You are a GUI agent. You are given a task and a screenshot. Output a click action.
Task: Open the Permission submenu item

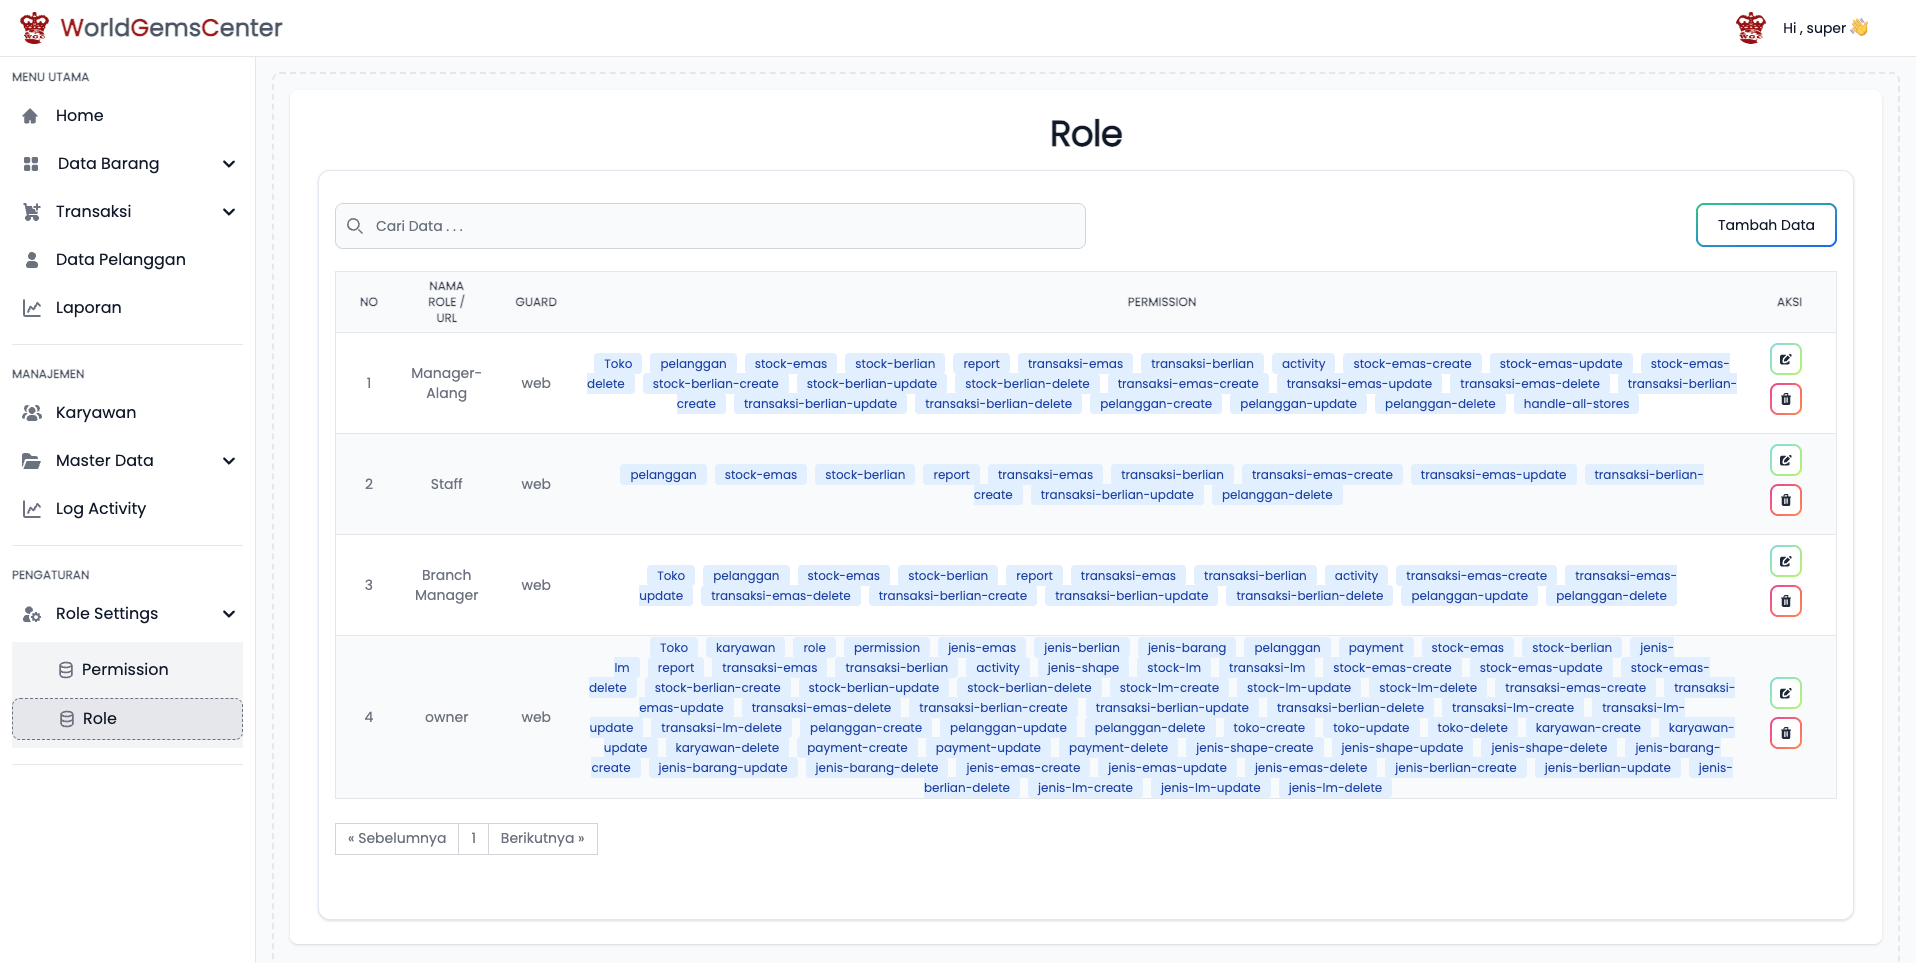coord(127,670)
